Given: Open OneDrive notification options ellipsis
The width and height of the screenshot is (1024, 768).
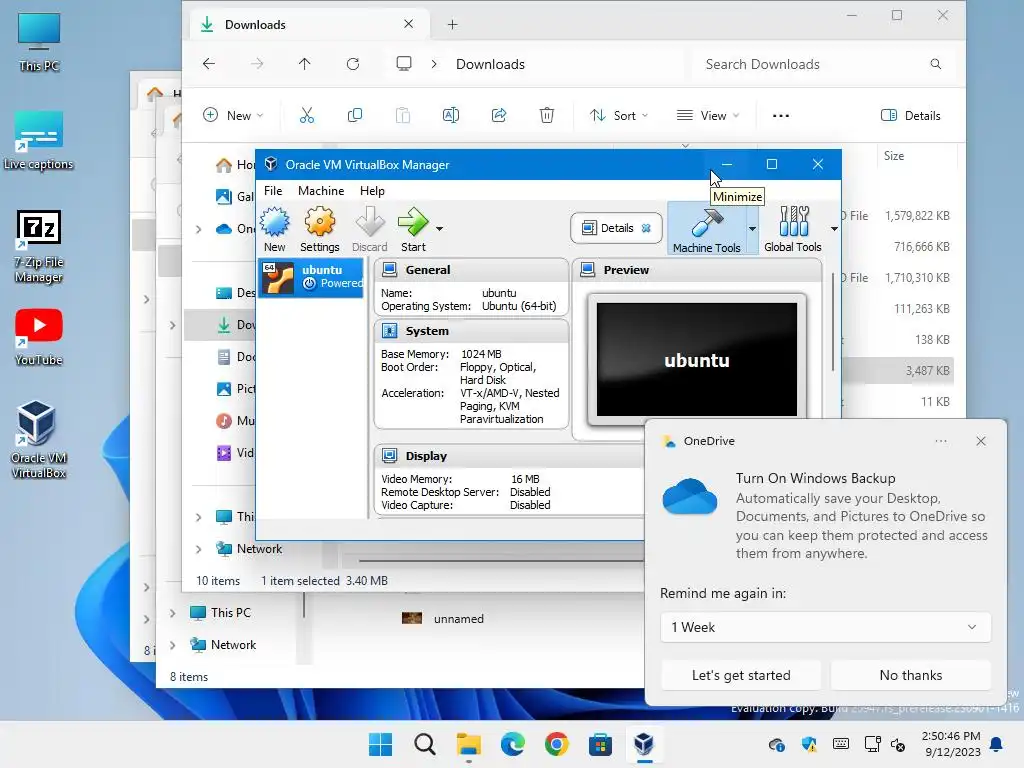Looking at the screenshot, I should tap(940, 441).
